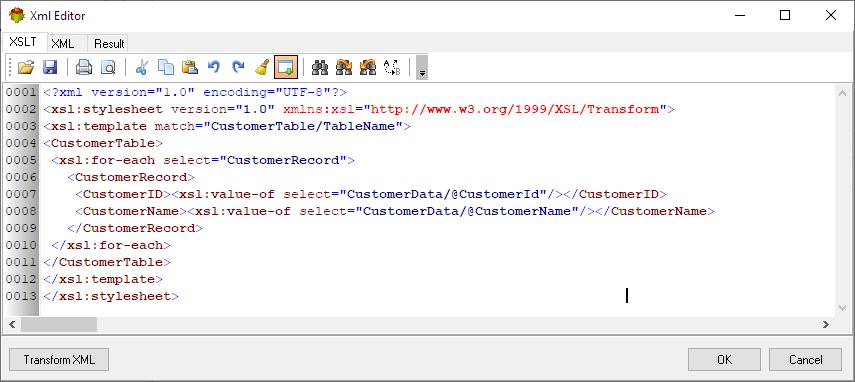Image resolution: width=855 pixels, height=382 pixels.
Task: Open Print Preview from the toolbar
Action: pyautogui.click(x=108, y=68)
